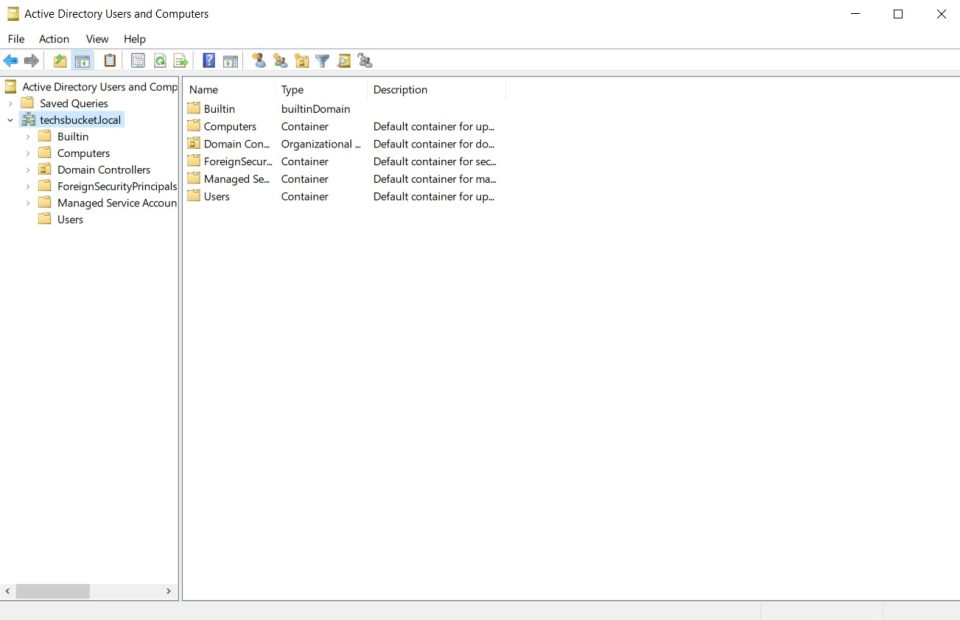The height and width of the screenshot is (620, 960).
Task: Click the Forward arrow toolbar icon
Action: pyautogui.click(x=31, y=61)
